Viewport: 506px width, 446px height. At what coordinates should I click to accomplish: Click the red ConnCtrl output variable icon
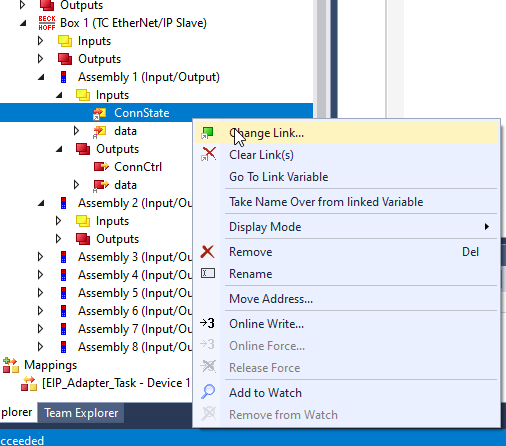pos(101,167)
